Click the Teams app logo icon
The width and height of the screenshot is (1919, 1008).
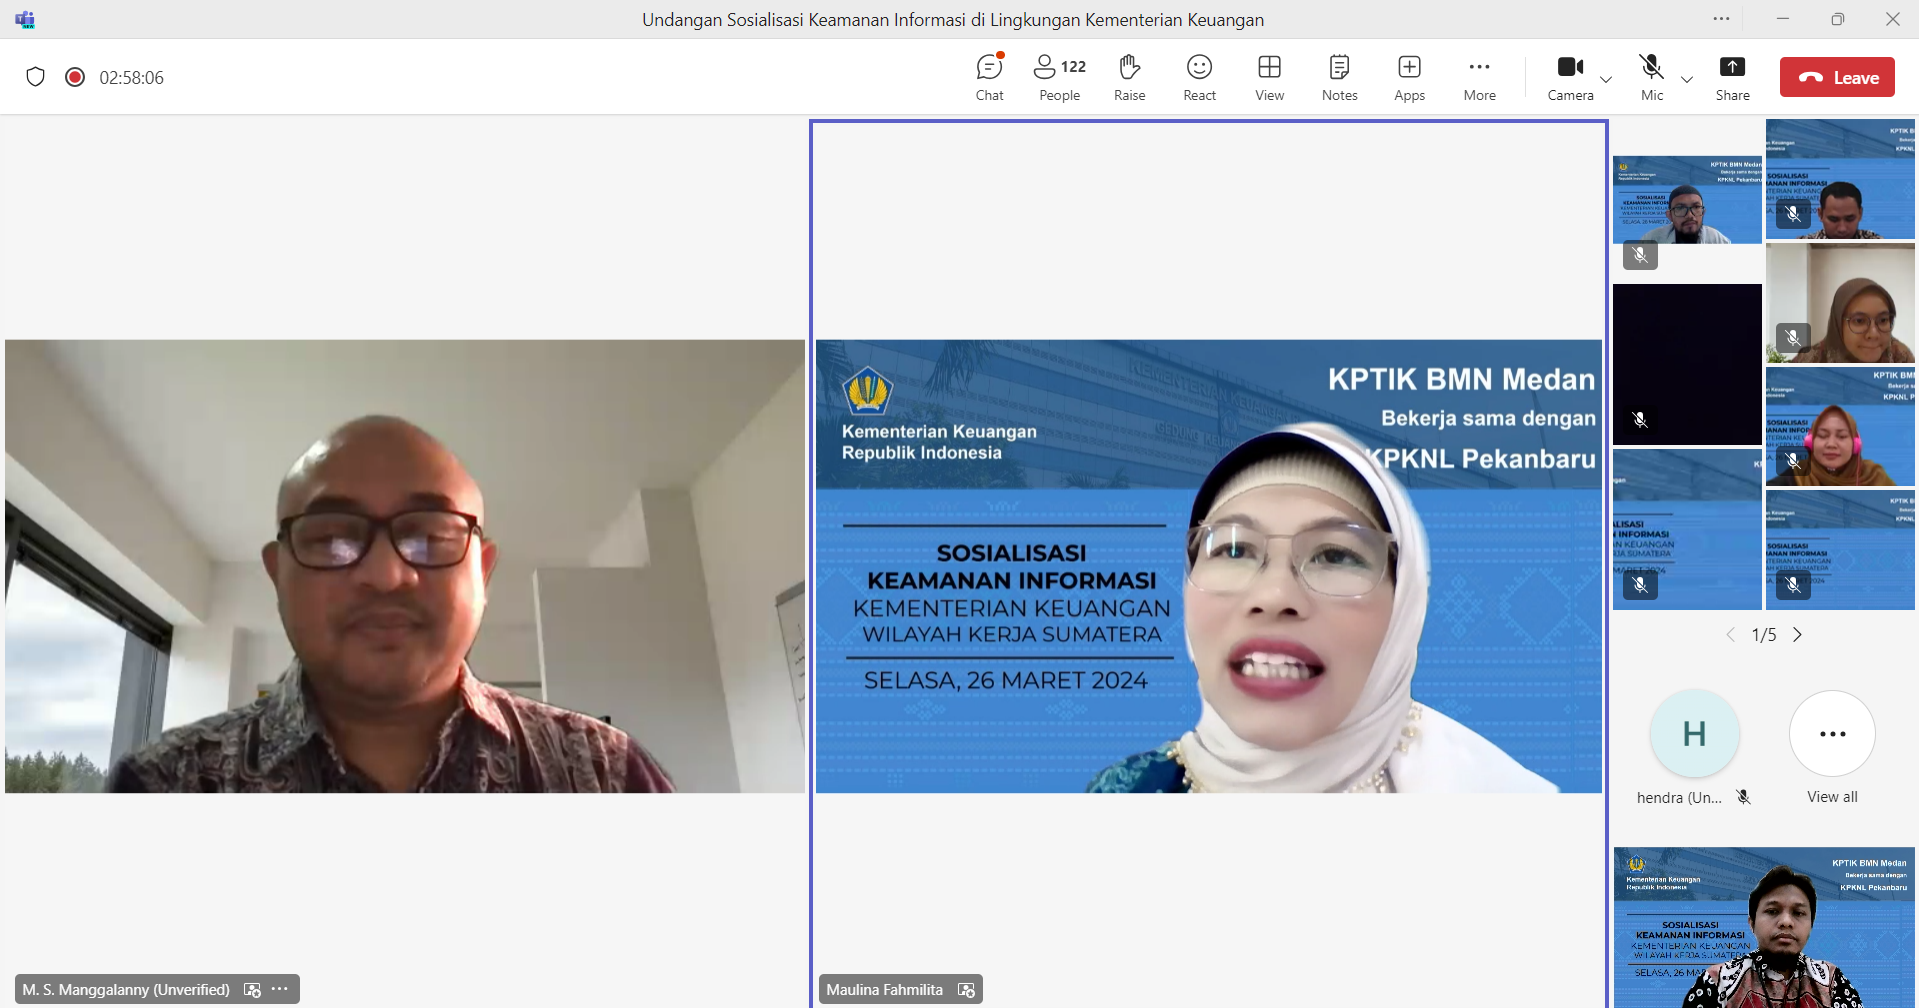25,19
